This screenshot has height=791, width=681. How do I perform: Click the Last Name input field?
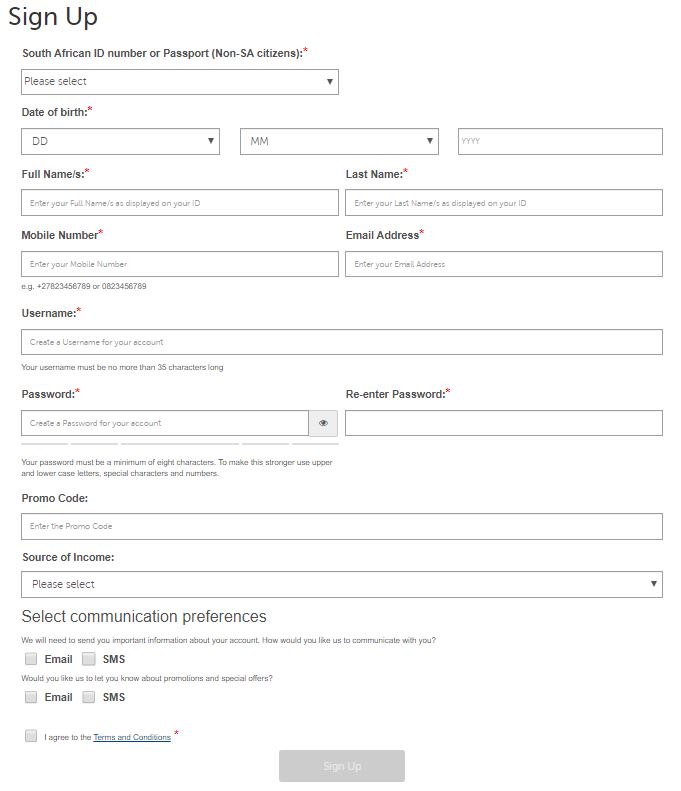click(503, 203)
